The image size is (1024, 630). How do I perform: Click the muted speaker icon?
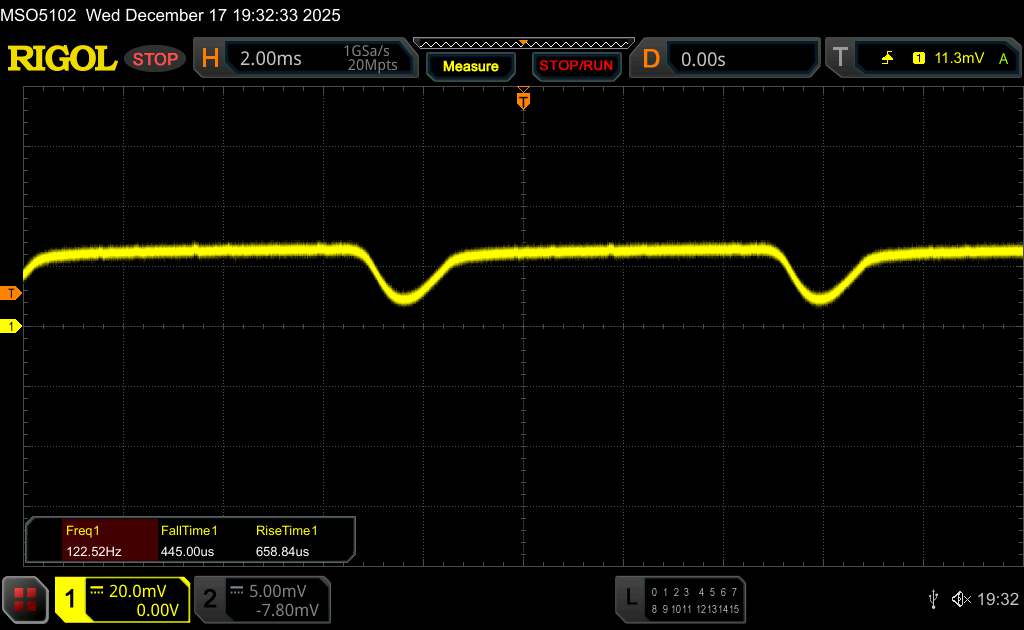pos(961,599)
